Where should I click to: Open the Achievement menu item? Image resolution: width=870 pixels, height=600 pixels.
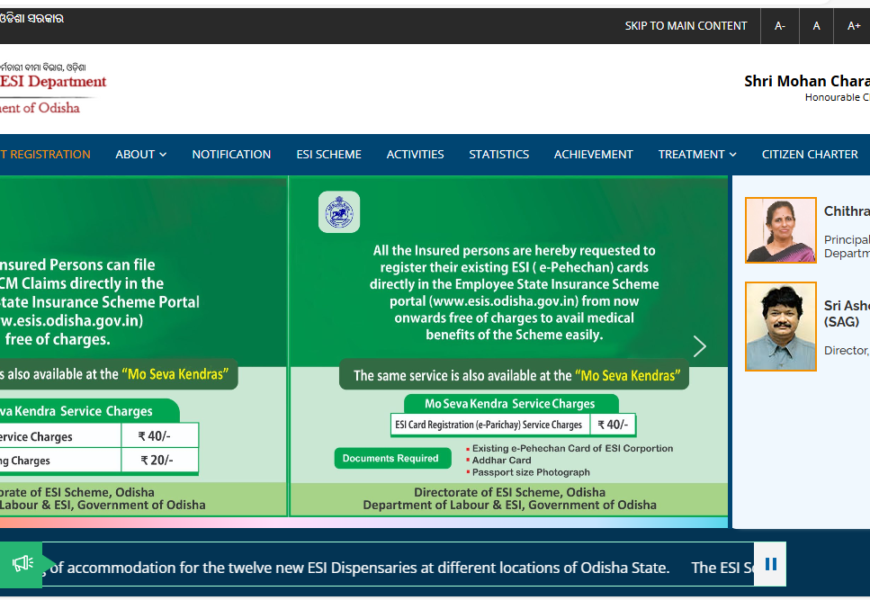tap(593, 154)
